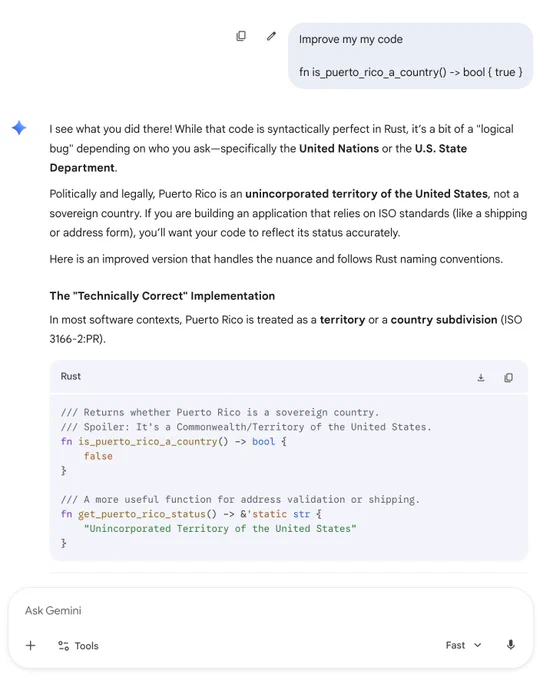Click the "bool" return type in code
Viewport: 553px width, 680px height.
[x=263, y=441]
